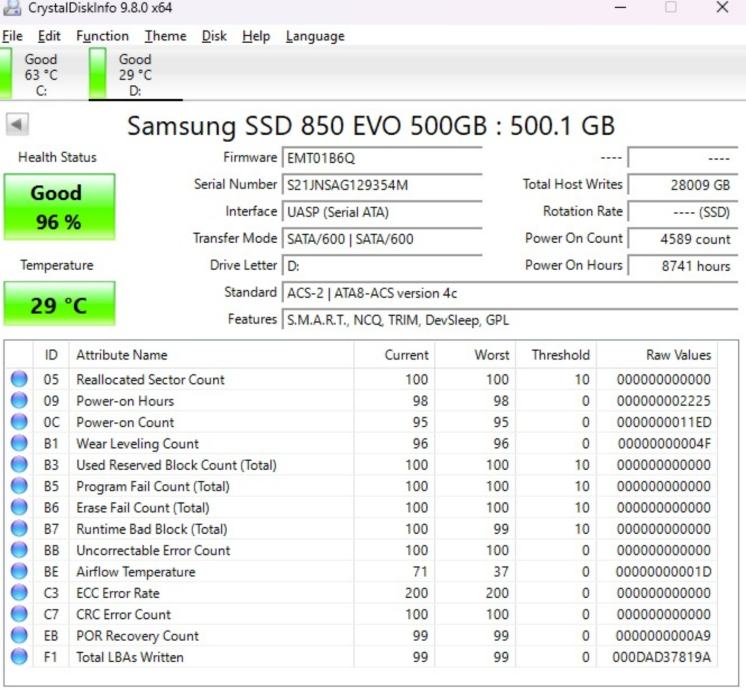Image resolution: width=746 pixels, height=690 pixels.
Task: Click status orb beside ECC Error Rate
Action: pos(20,593)
